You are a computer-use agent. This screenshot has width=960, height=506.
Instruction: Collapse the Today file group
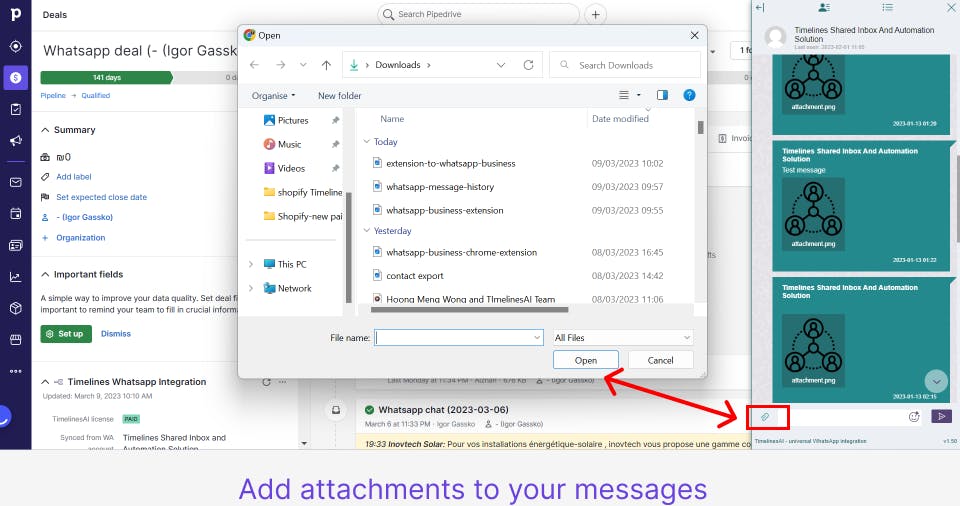click(367, 142)
